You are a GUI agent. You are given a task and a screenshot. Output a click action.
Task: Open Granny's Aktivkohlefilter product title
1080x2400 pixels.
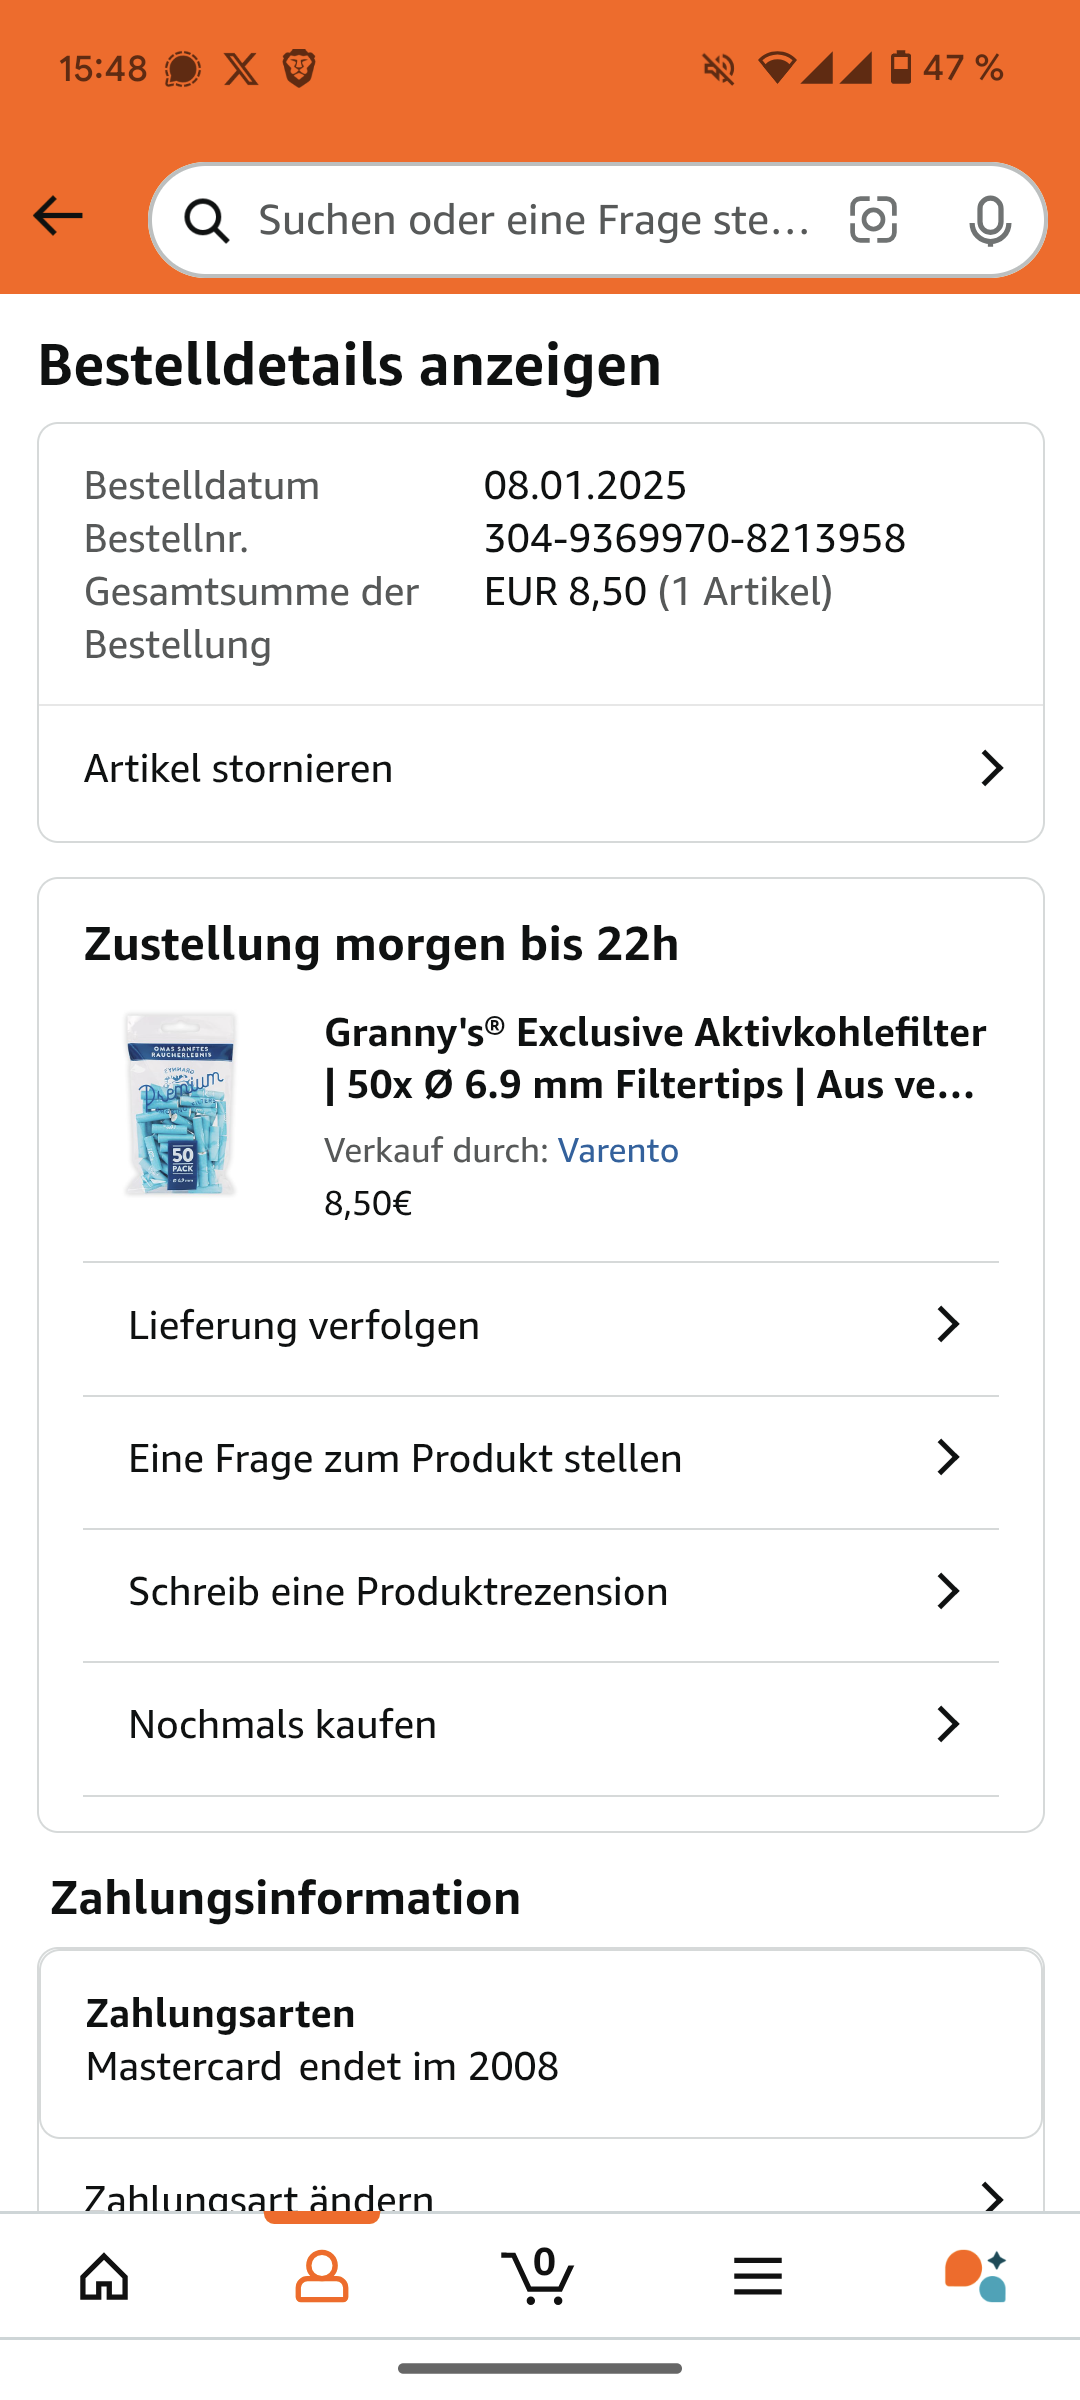click(x=655, y=1058)
